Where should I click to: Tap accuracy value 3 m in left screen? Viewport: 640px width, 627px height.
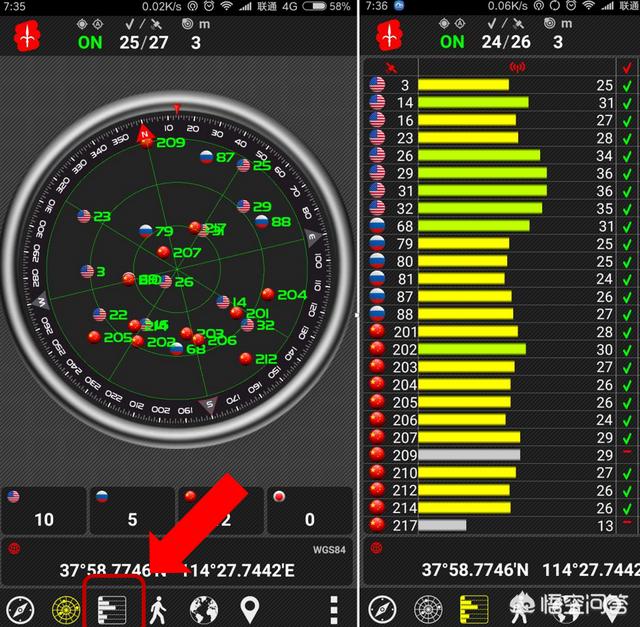(x=196, y=42)
